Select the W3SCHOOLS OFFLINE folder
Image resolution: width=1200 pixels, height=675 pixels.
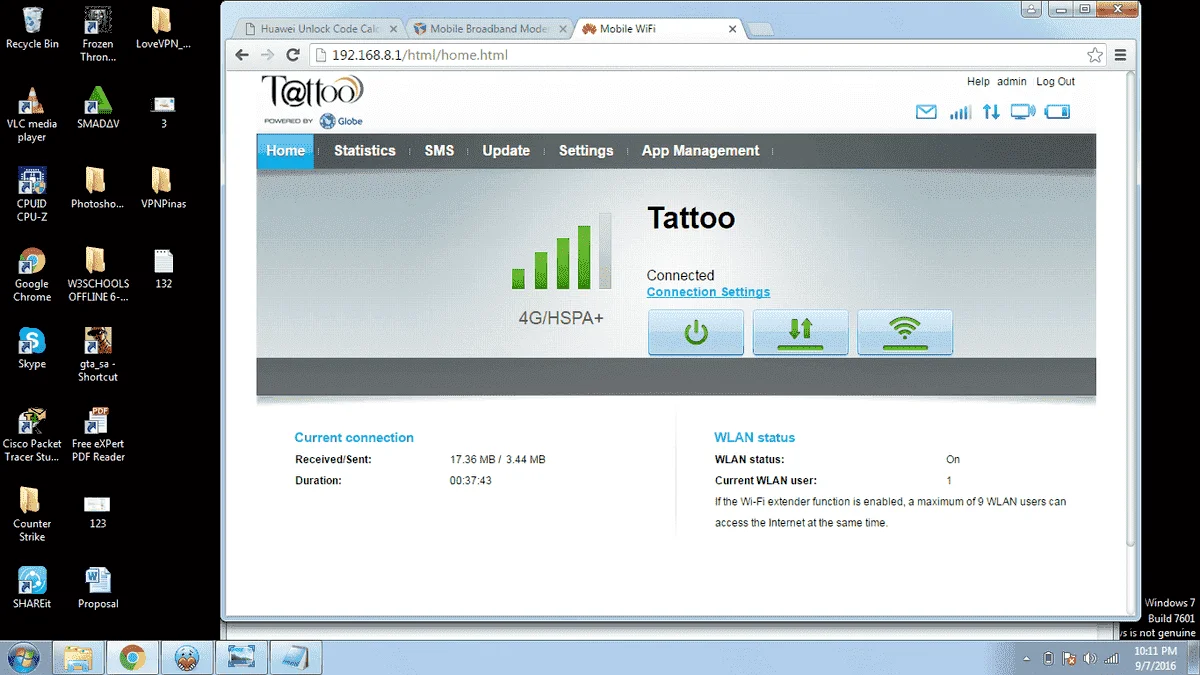tap(98, 274)
